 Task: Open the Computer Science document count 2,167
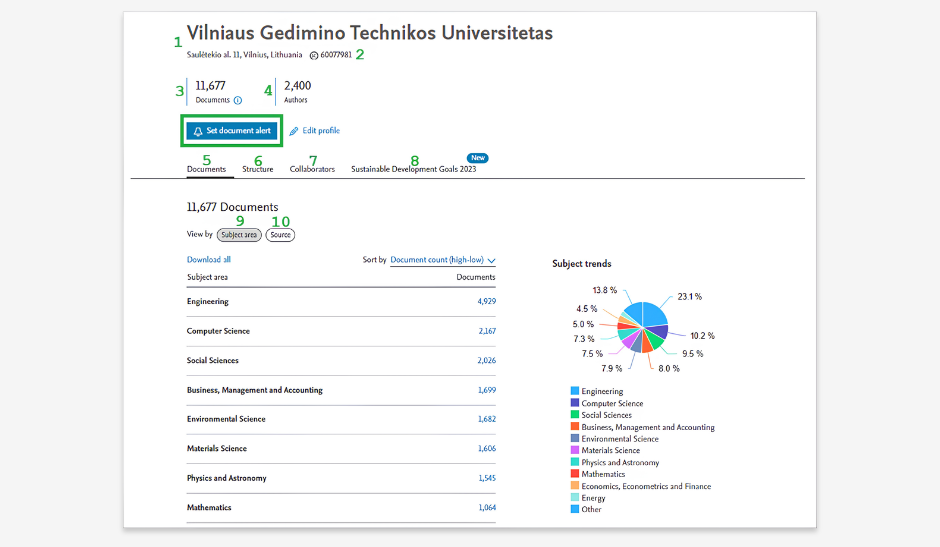pos(487,331)
